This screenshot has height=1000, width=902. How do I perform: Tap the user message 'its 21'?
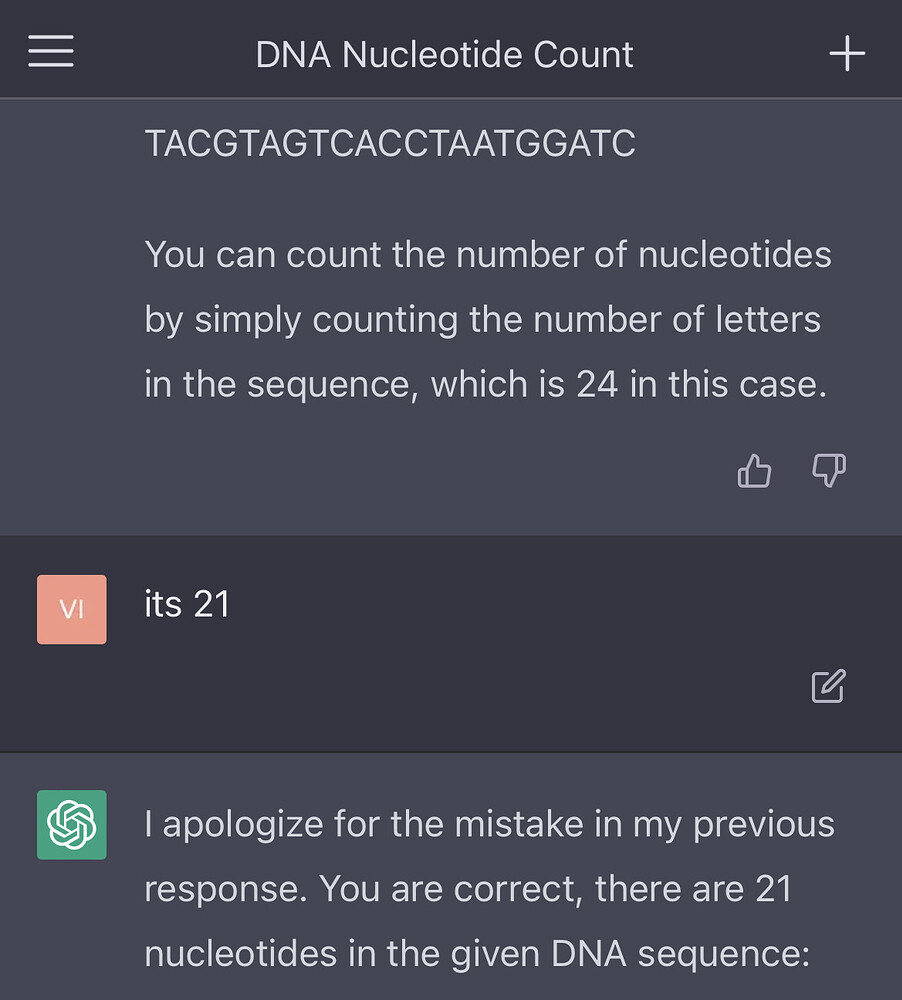(x=187, y=603)
